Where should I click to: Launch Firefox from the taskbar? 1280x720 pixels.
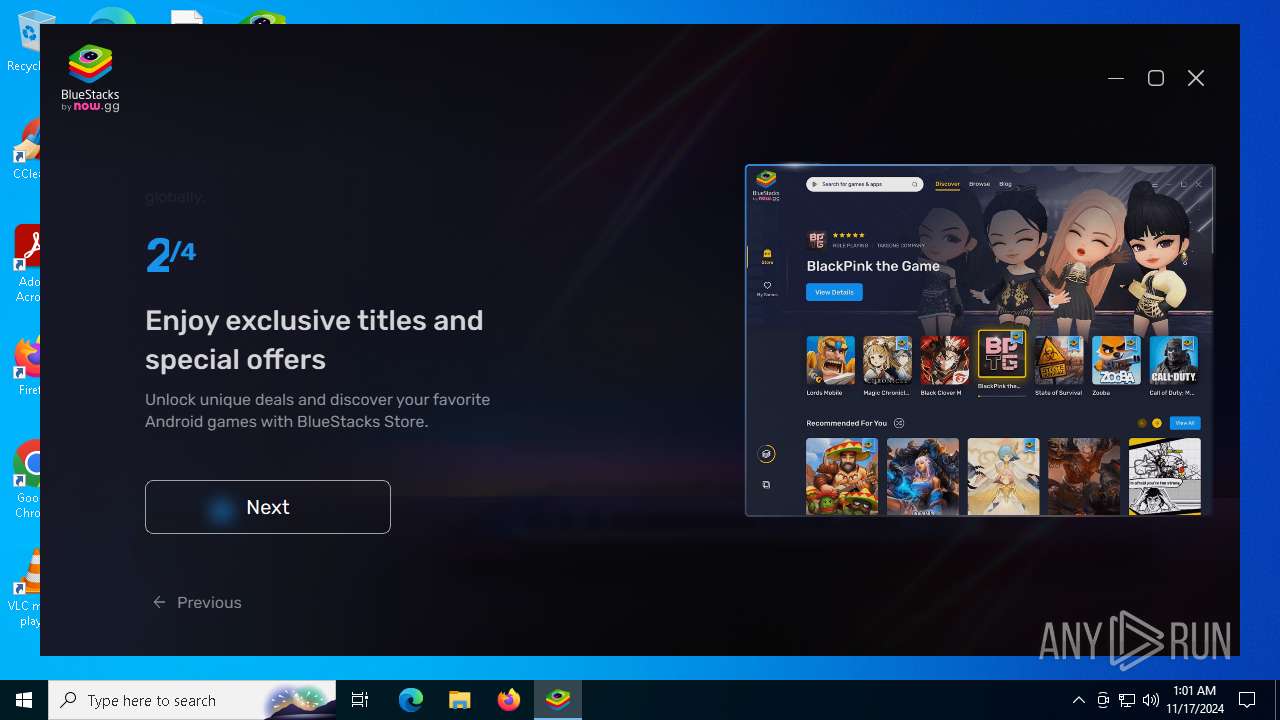508,700
